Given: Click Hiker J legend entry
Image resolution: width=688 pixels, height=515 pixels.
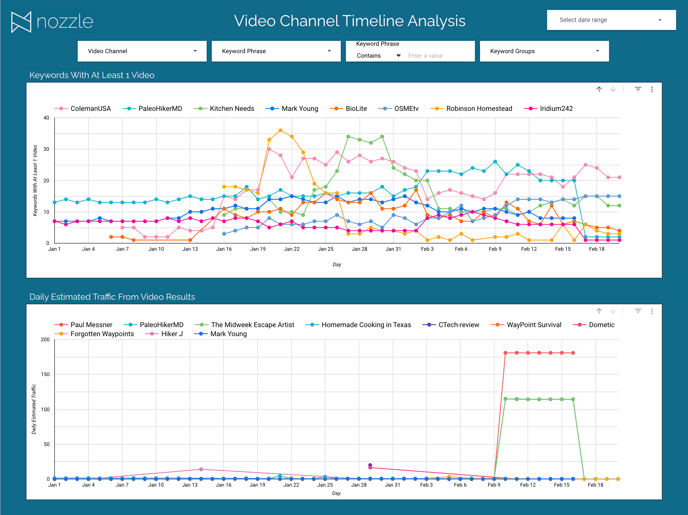Looking at the screenshot, I should (164, 334).
